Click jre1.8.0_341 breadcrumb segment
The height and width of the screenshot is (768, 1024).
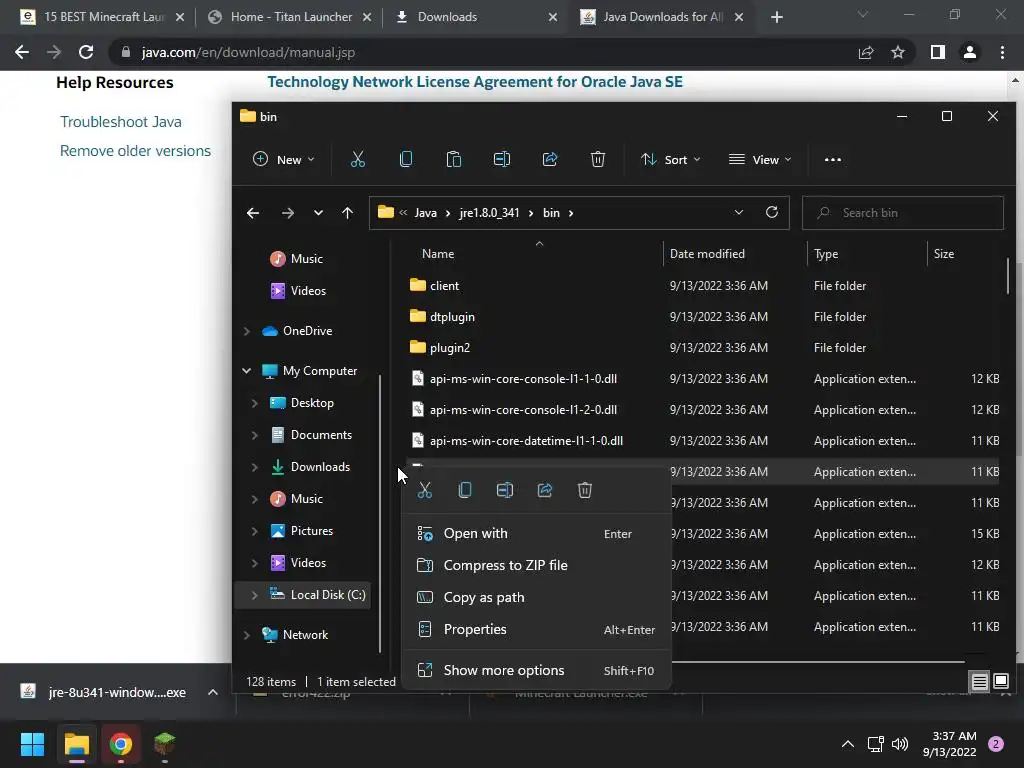point(489,213)
